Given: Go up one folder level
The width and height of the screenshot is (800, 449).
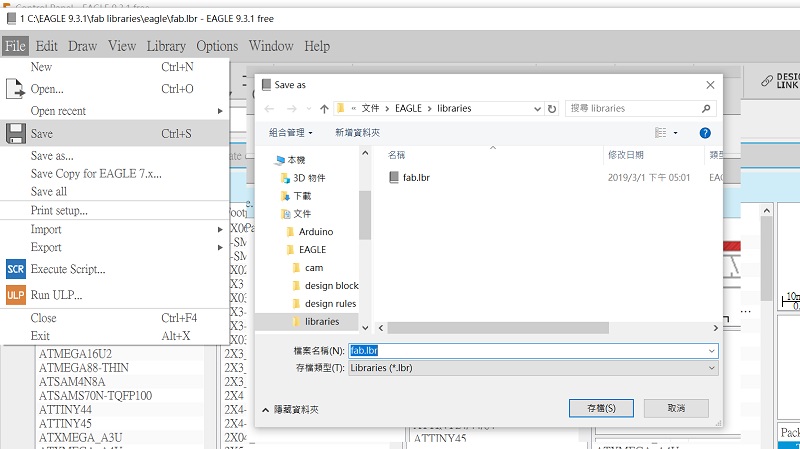Looking at the screenshot, I should (x=324, y=109).
